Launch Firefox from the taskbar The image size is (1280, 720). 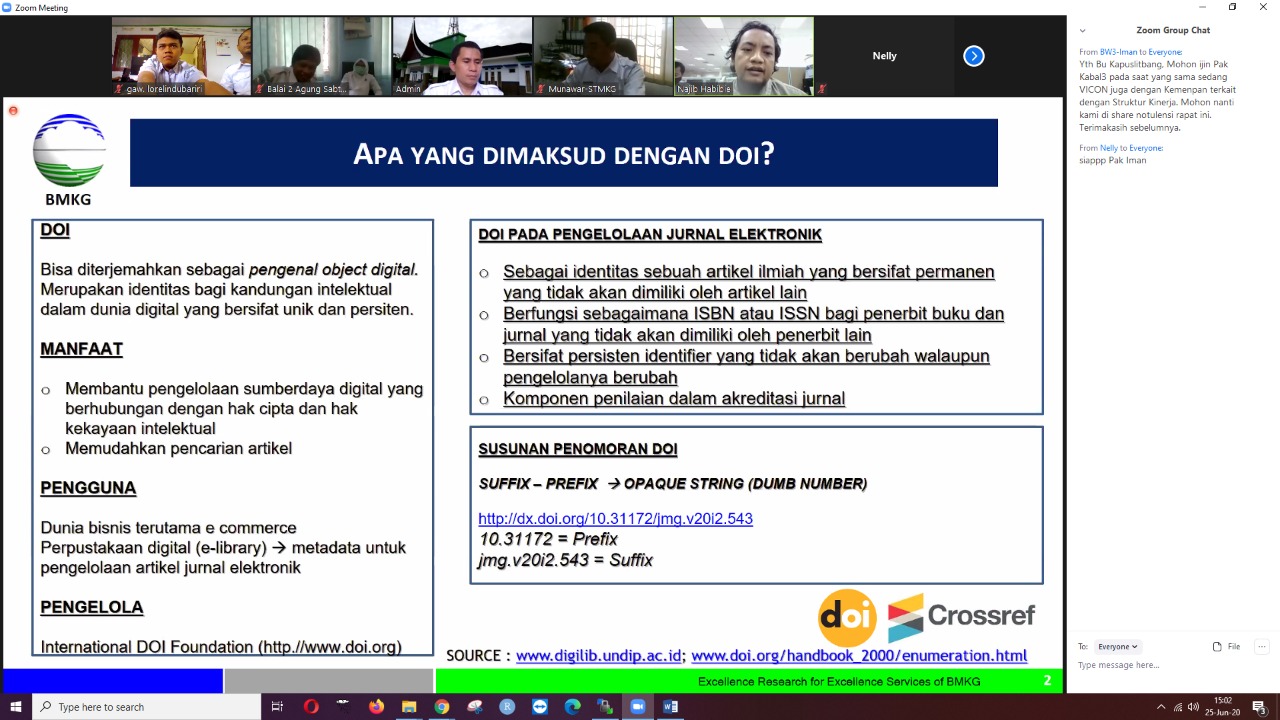376,707
